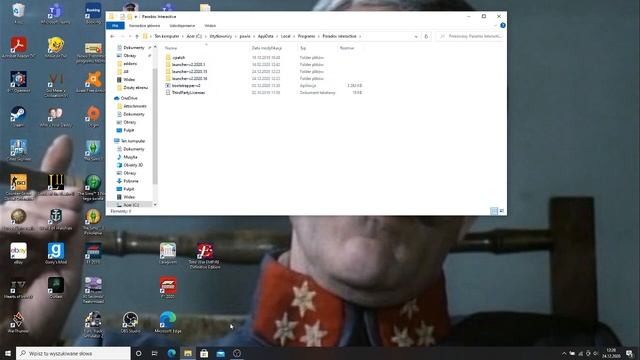The width and height of the screenshot is (640, 360).
Task: Sort files by the Nazwa column header
Action: pyautogui.click(x=171, y=48)
